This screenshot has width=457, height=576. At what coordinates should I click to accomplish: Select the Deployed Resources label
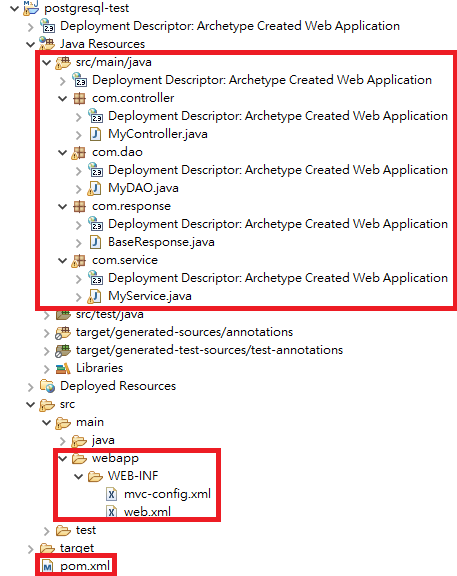[x=118, y=386]
